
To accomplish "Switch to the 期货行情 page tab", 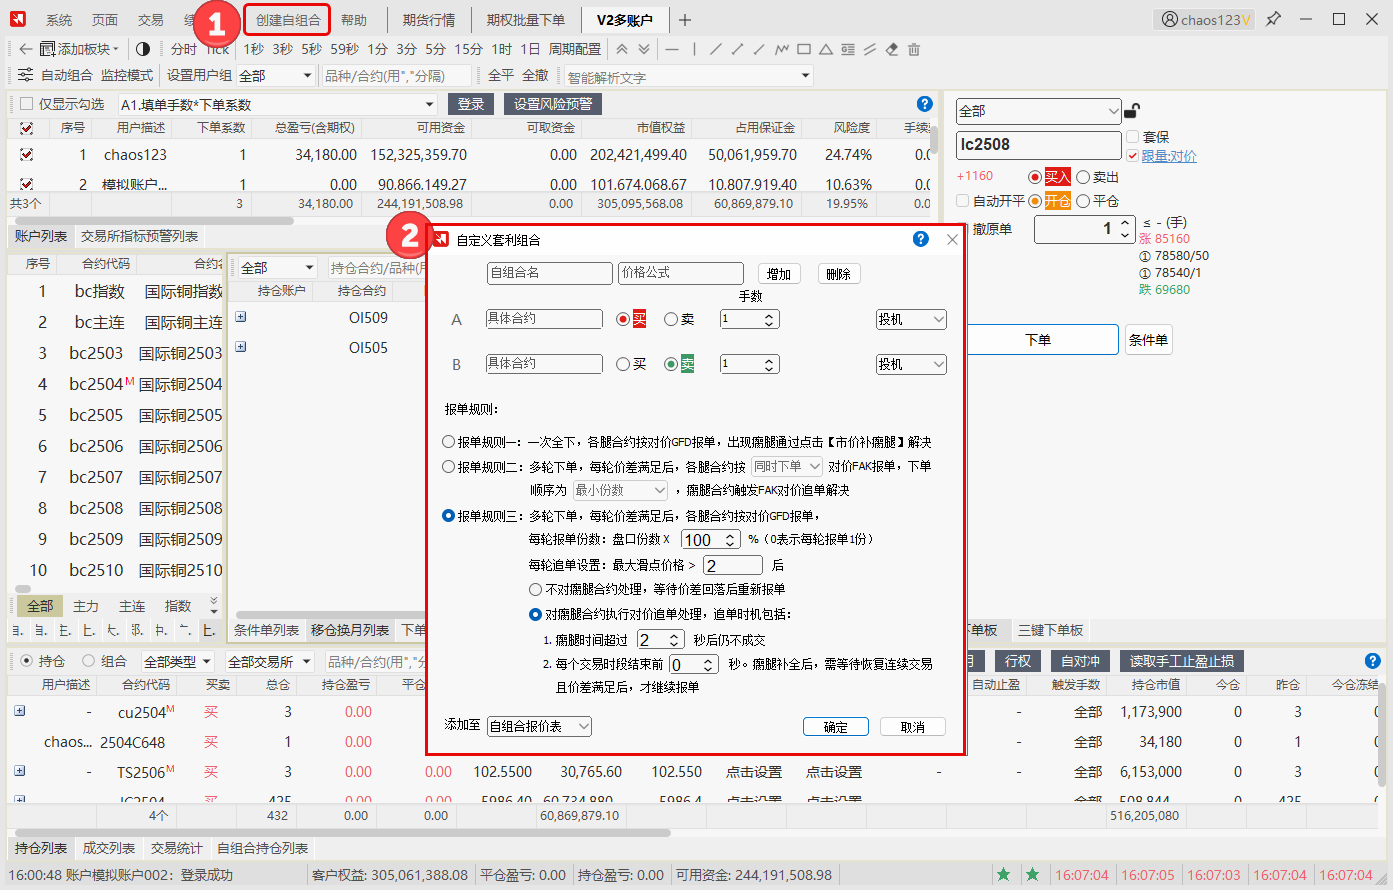I will pyautogui.click(x=429, y=20).
